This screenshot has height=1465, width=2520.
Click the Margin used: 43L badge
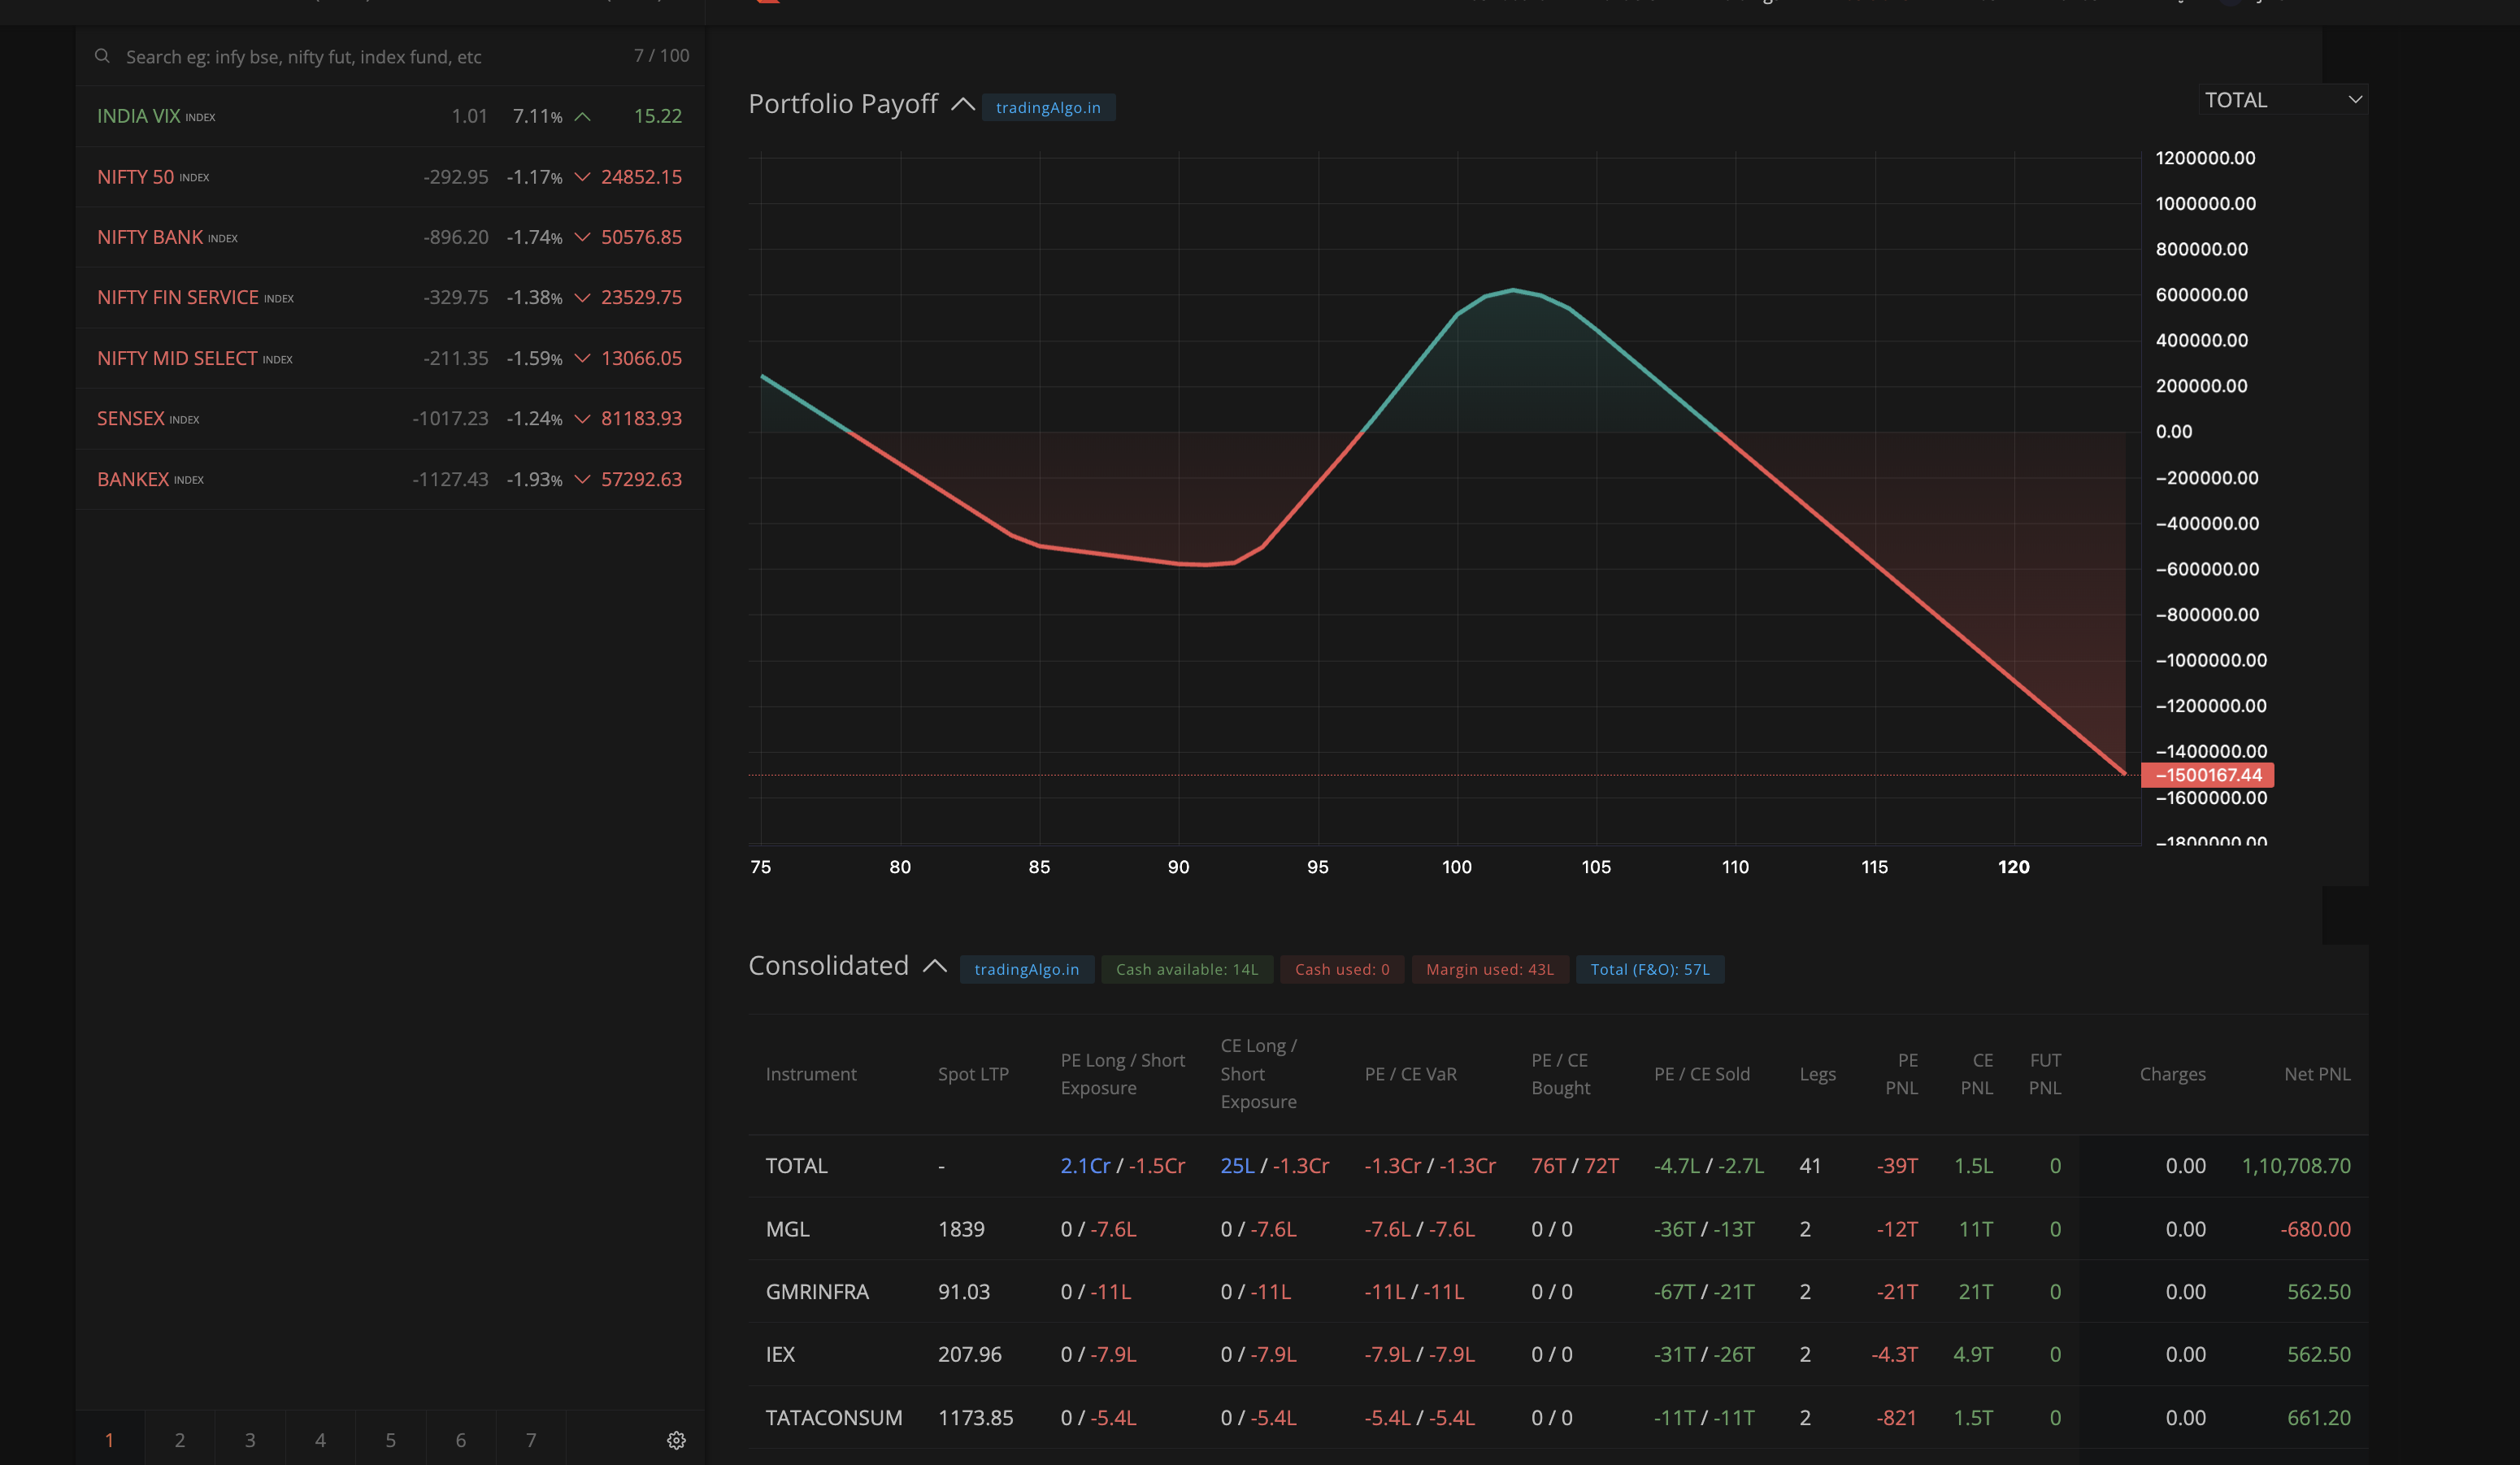click(1489, 969)
